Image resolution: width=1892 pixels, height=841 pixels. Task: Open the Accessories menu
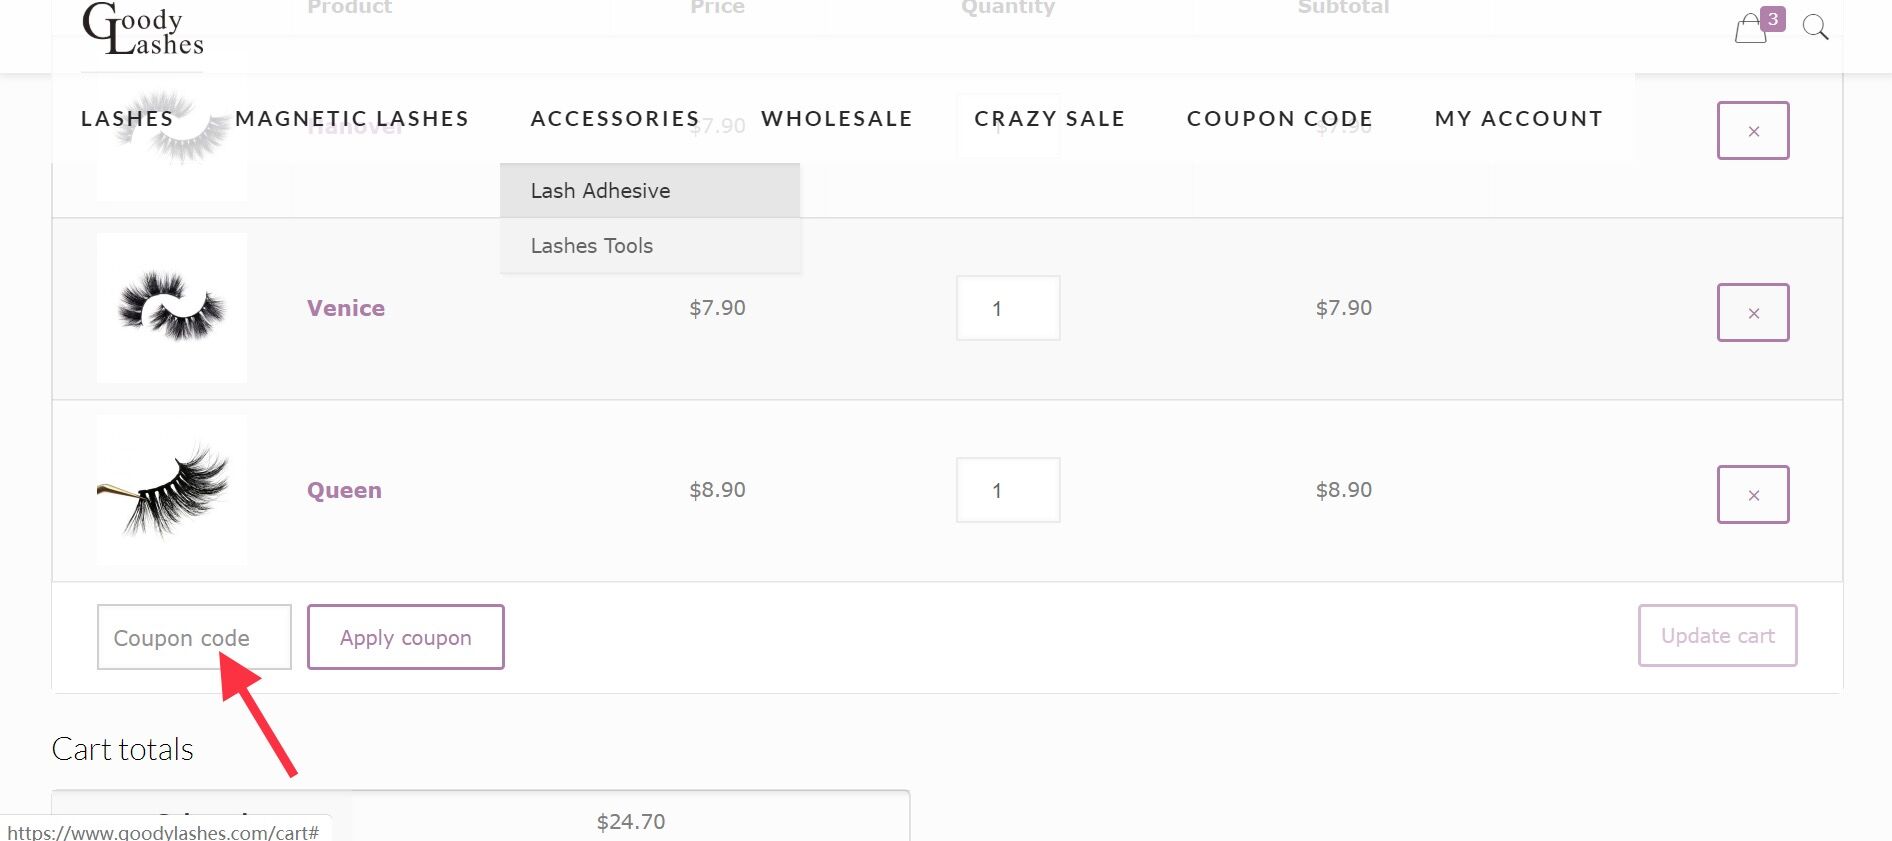[x=615, y=119]
